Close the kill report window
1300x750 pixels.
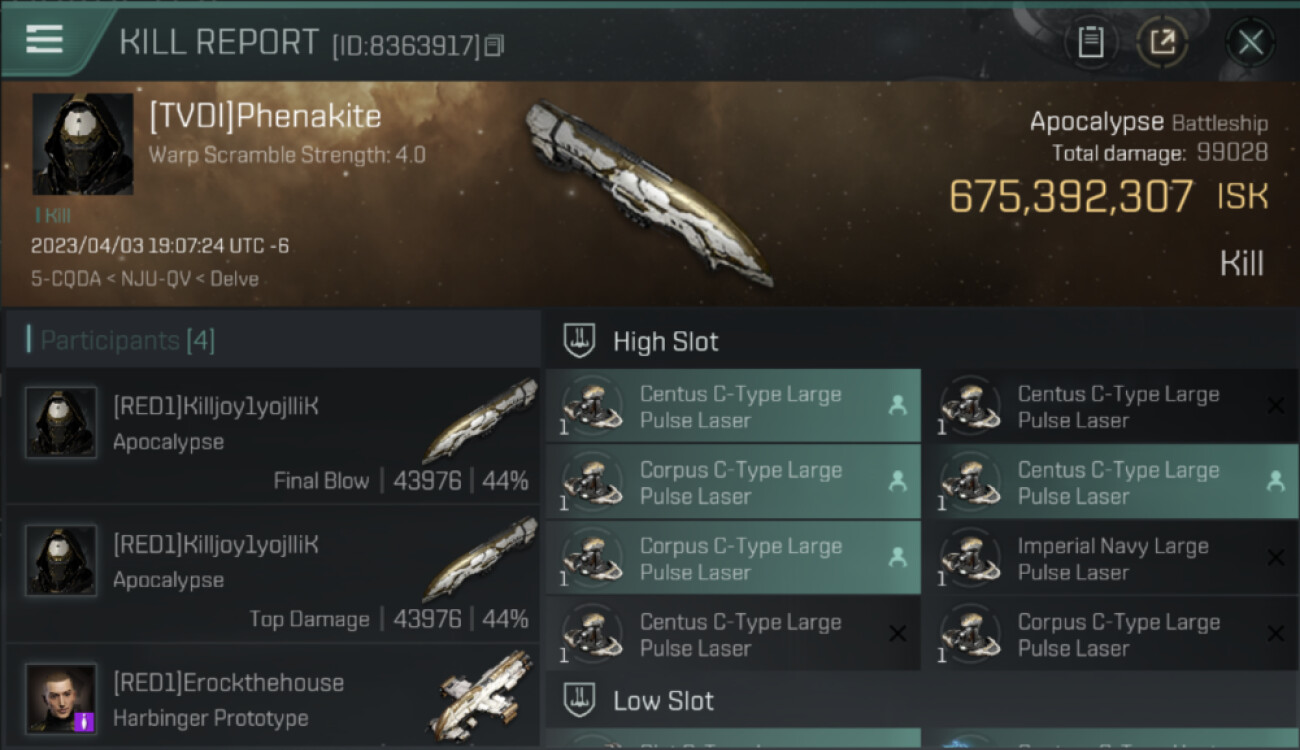tap(1250, 42)
